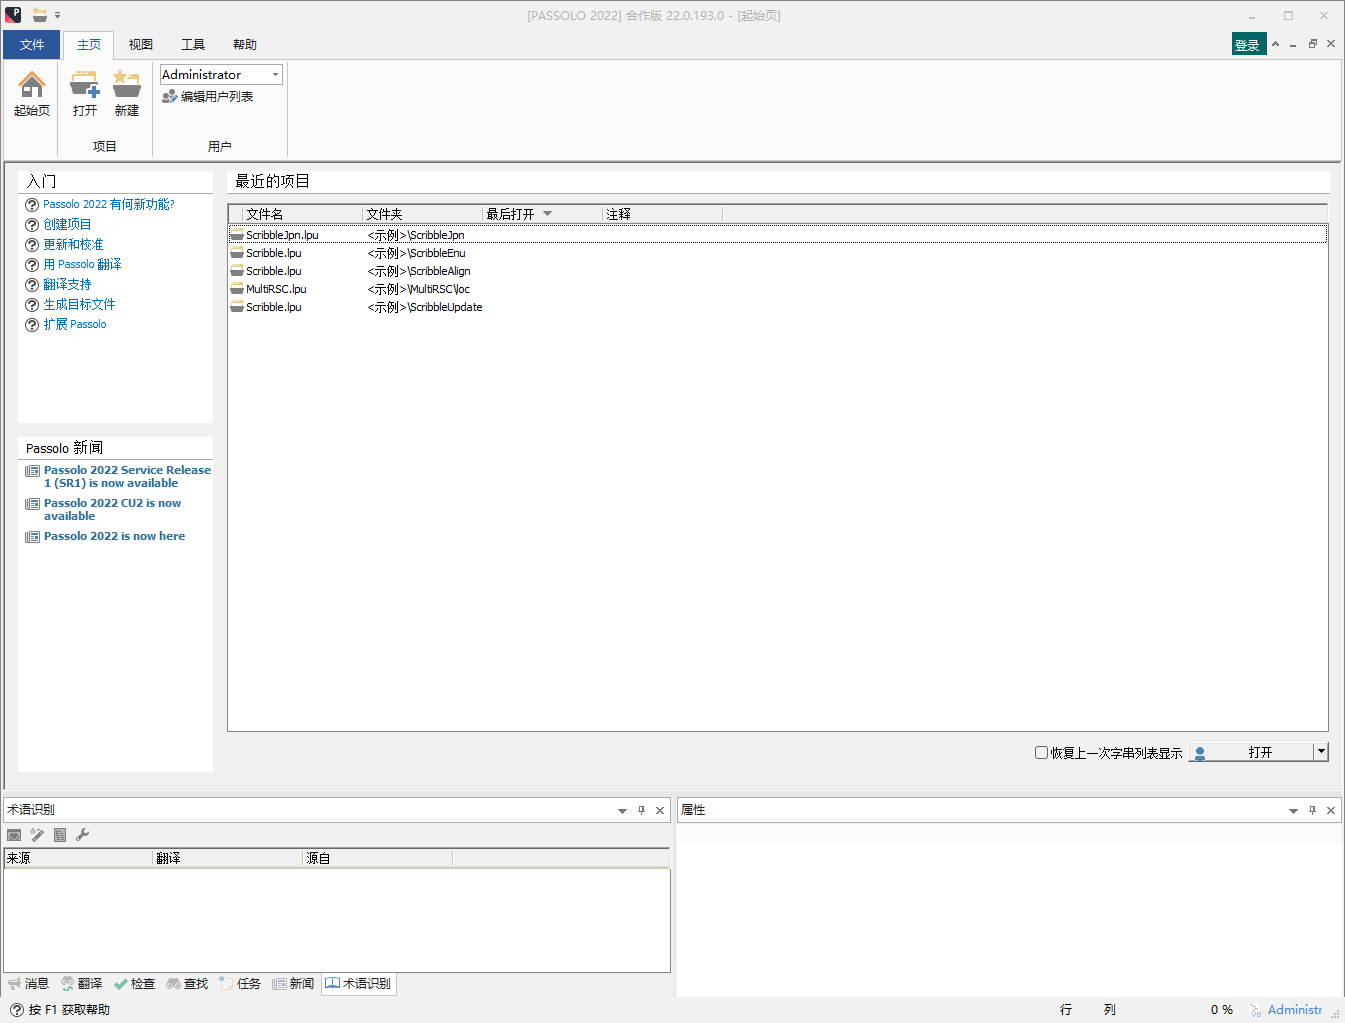Switch to the 视图 ribbon tab
1345x1023 pixels.
[141, 45]
